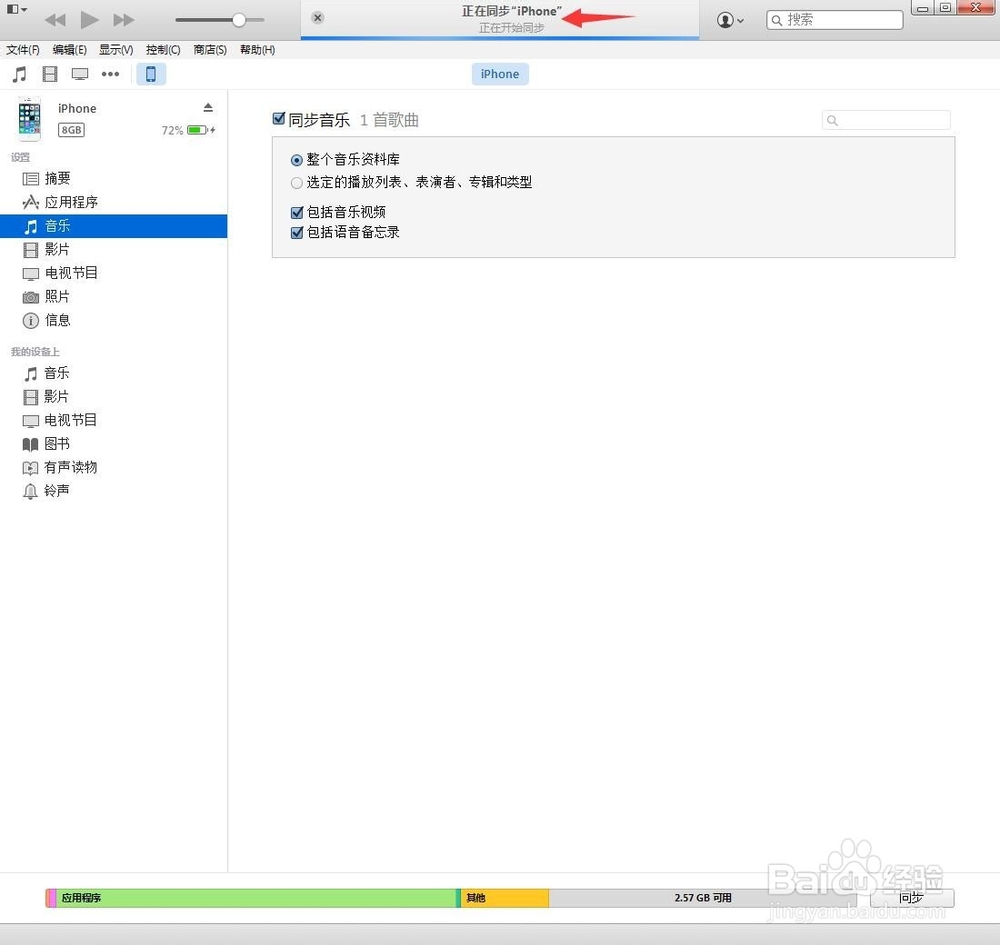Click the 2.57 GB 可用 storage segment
The height and width of the screenshot is (945, 1000).
click(703, 898)
